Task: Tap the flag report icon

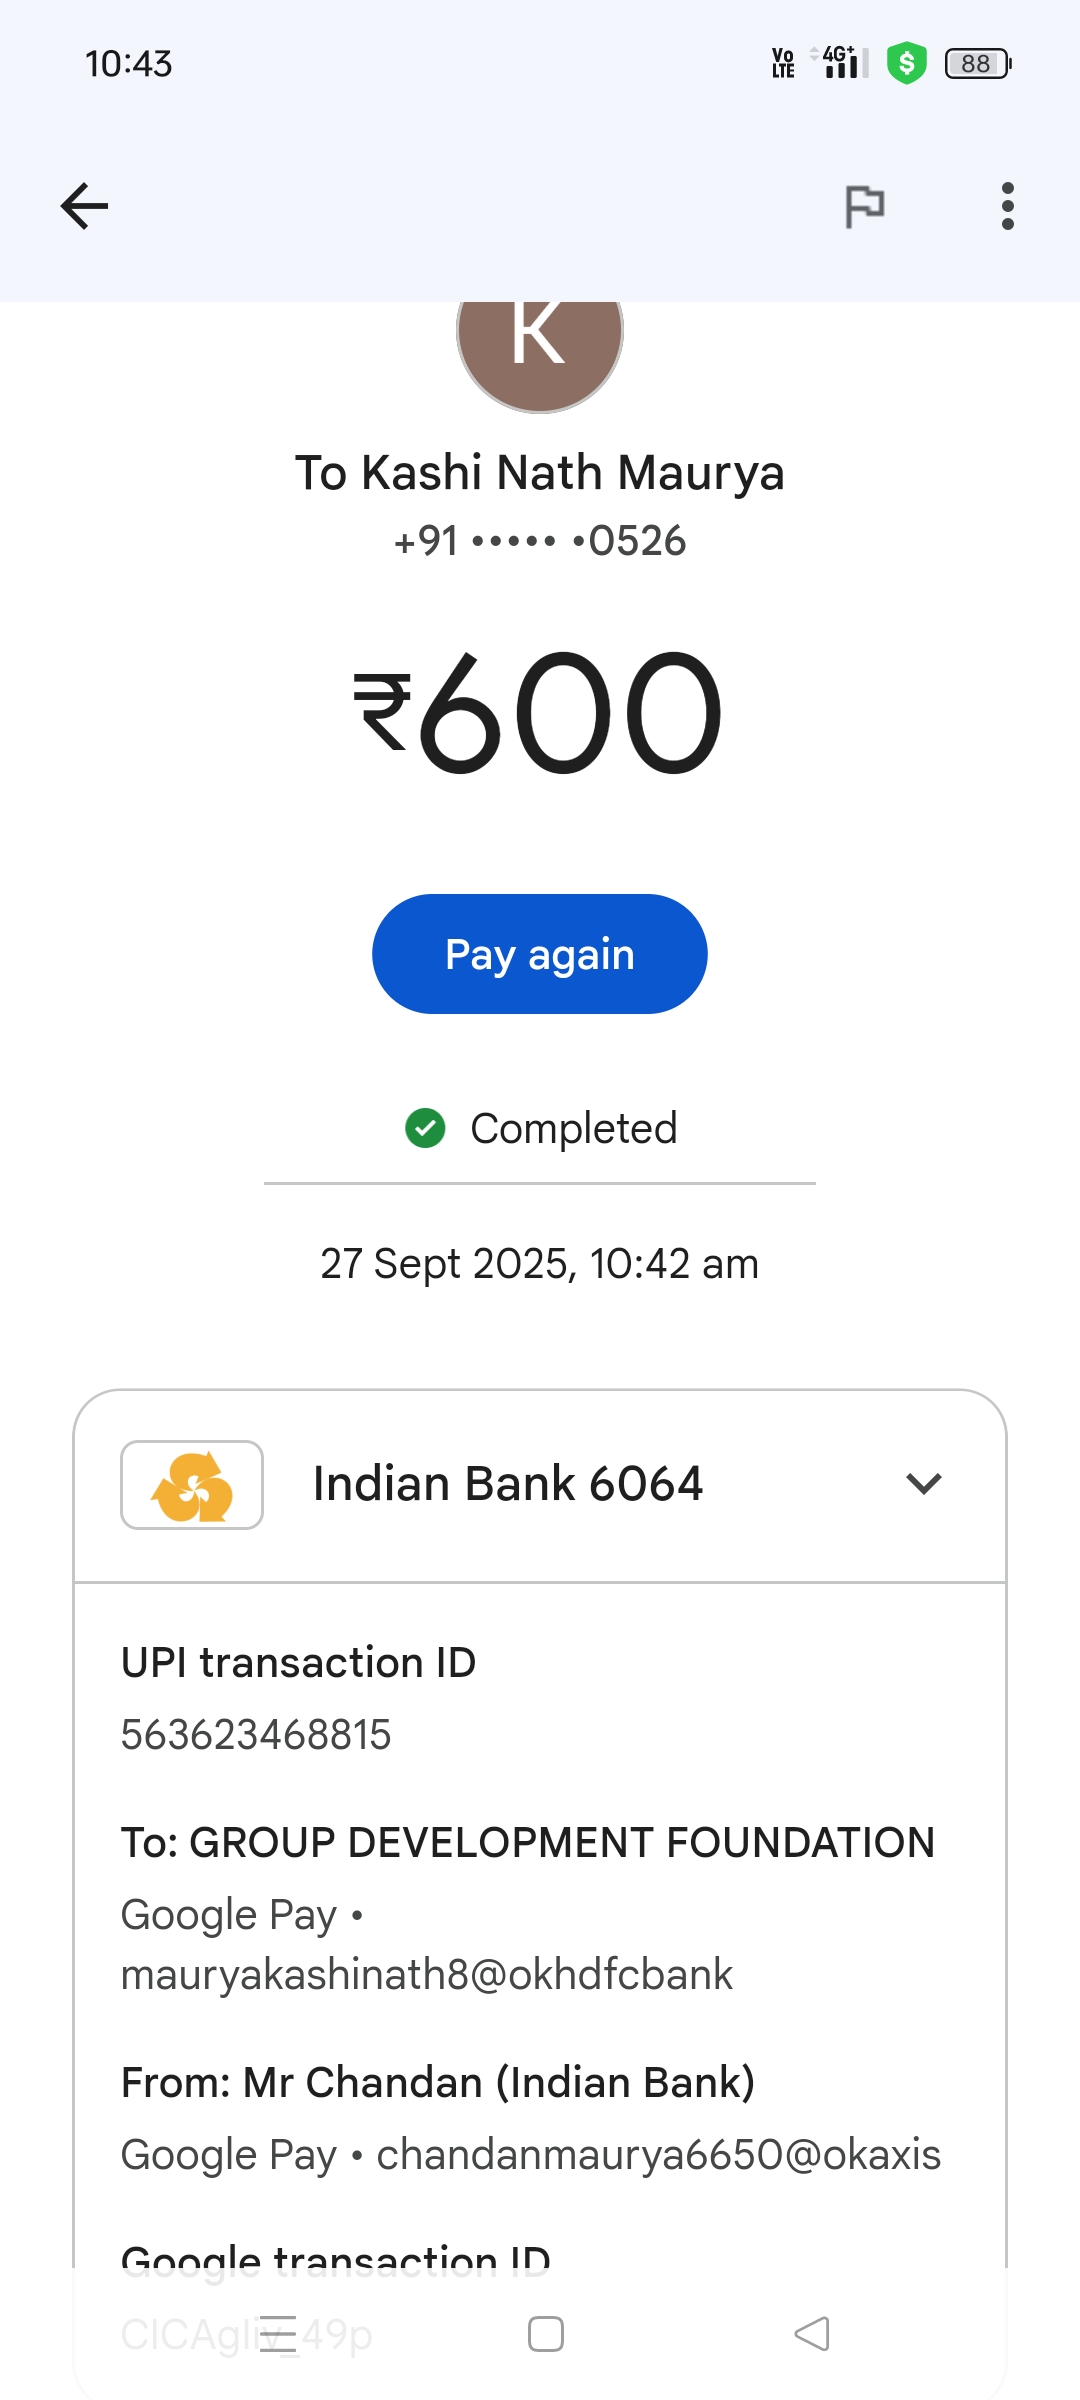Action: pos(864,207)
